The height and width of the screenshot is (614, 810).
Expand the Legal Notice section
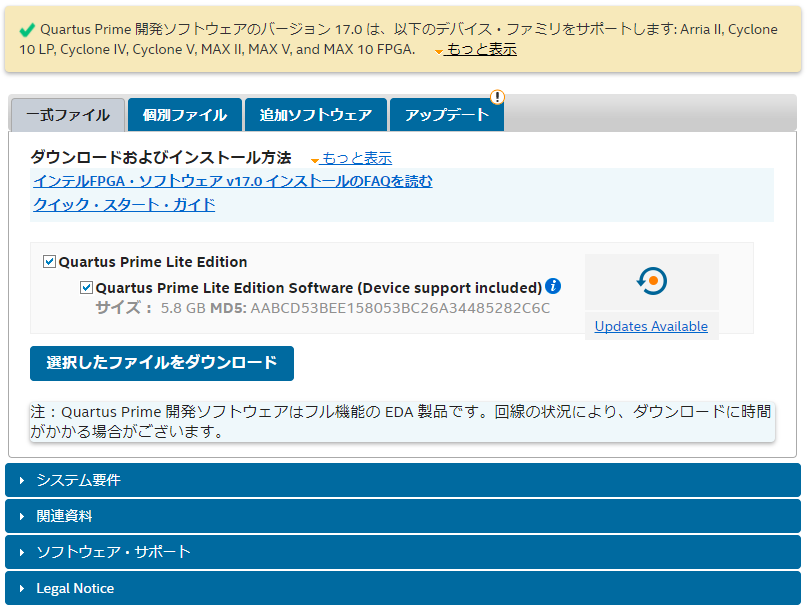(403, 588)
